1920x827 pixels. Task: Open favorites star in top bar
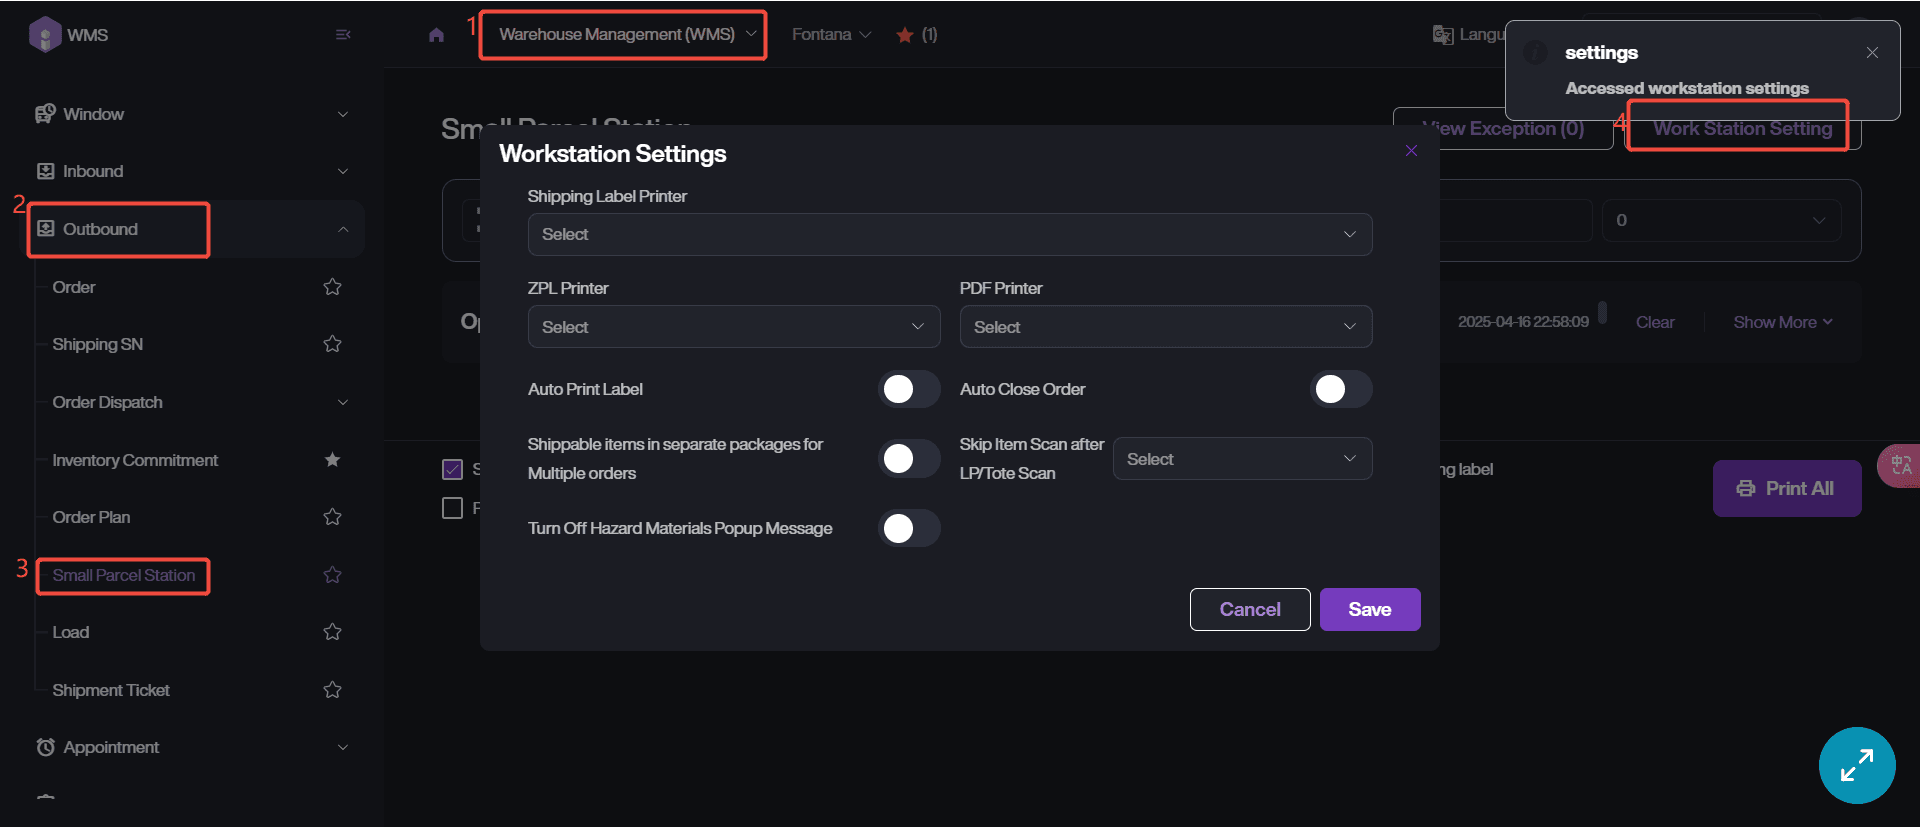pos(905,35)
